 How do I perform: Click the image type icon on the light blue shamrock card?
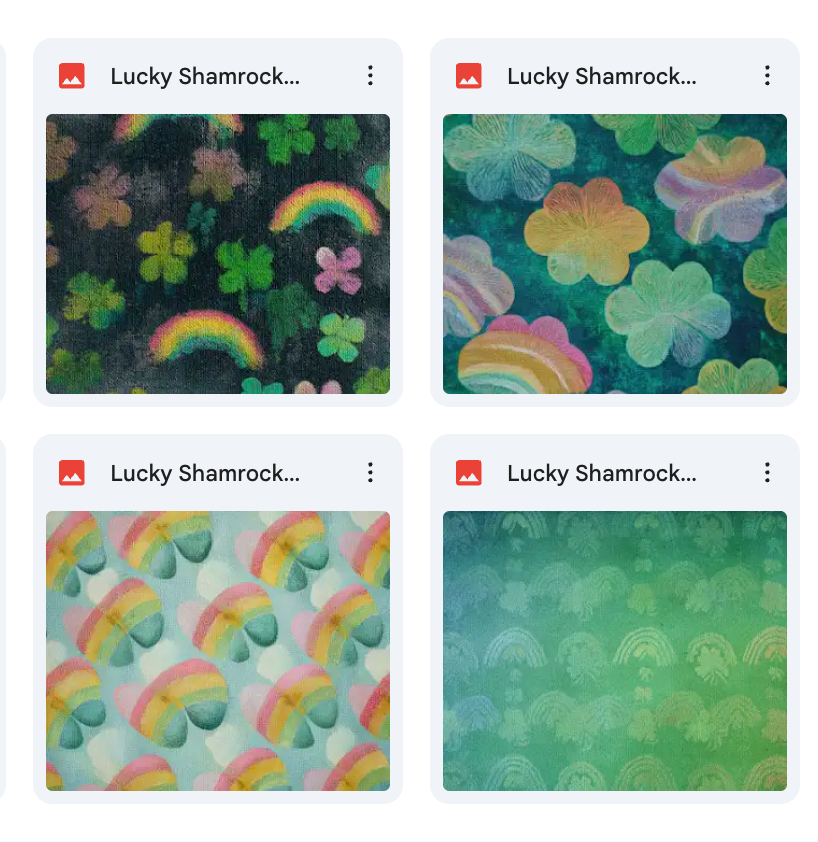click(72, 473)
